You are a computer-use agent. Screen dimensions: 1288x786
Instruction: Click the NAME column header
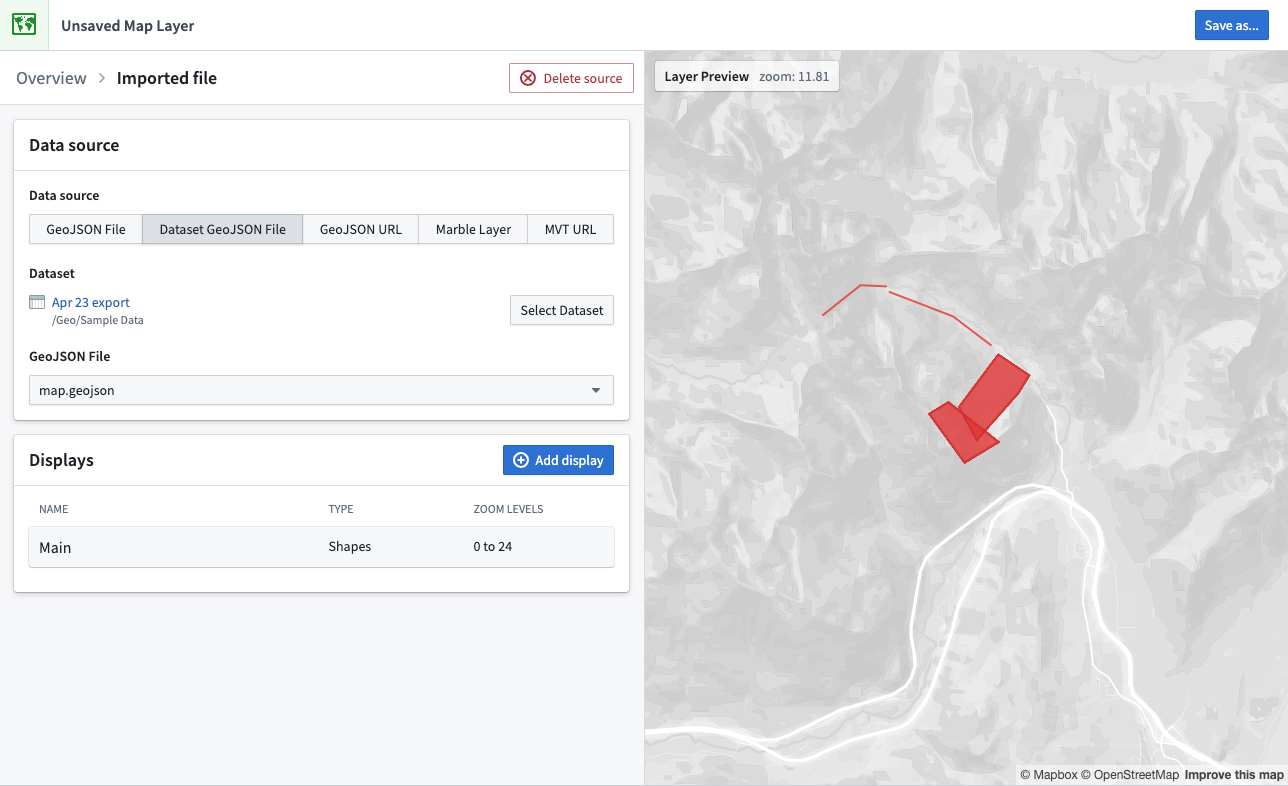tap(54, 509)
